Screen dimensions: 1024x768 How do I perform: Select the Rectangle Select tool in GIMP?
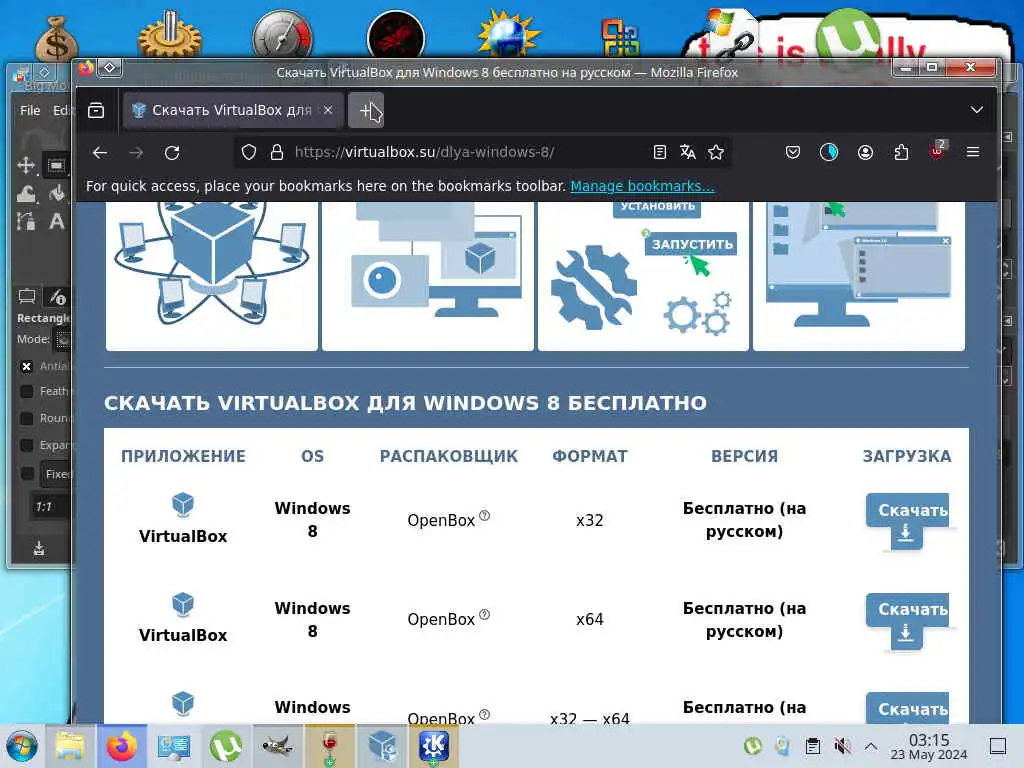tap(56, 165)
